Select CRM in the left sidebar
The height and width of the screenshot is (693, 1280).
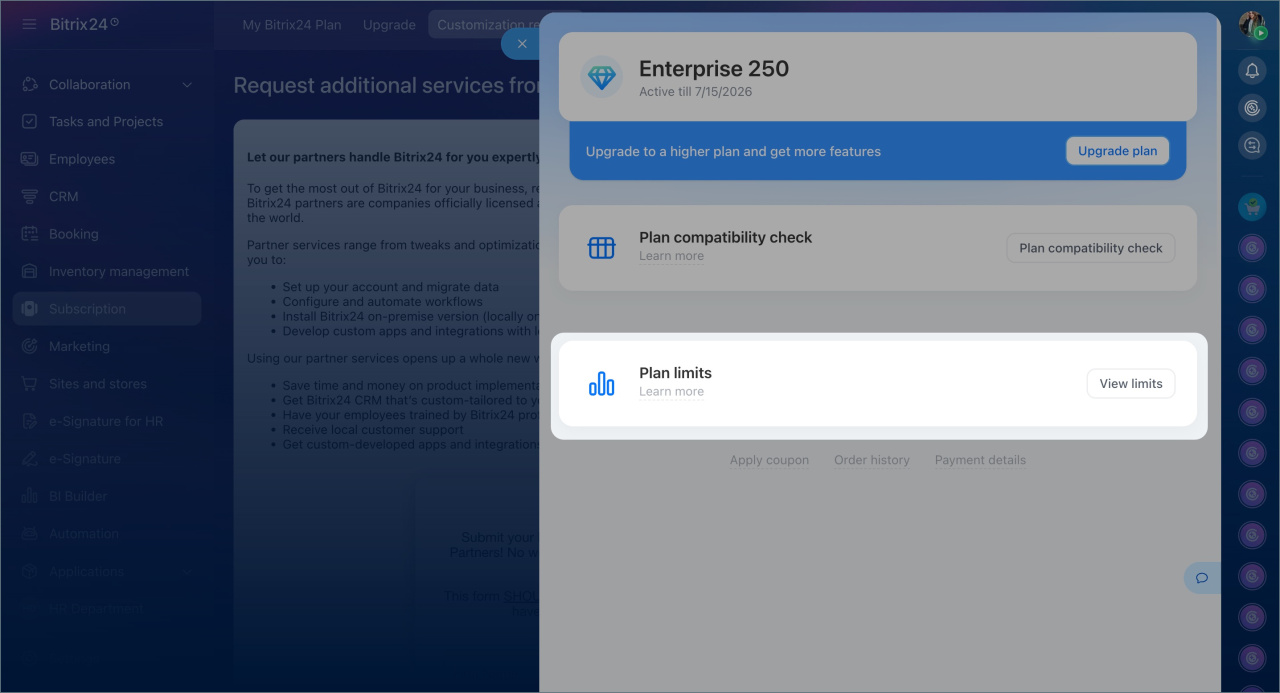click(63, 197)
